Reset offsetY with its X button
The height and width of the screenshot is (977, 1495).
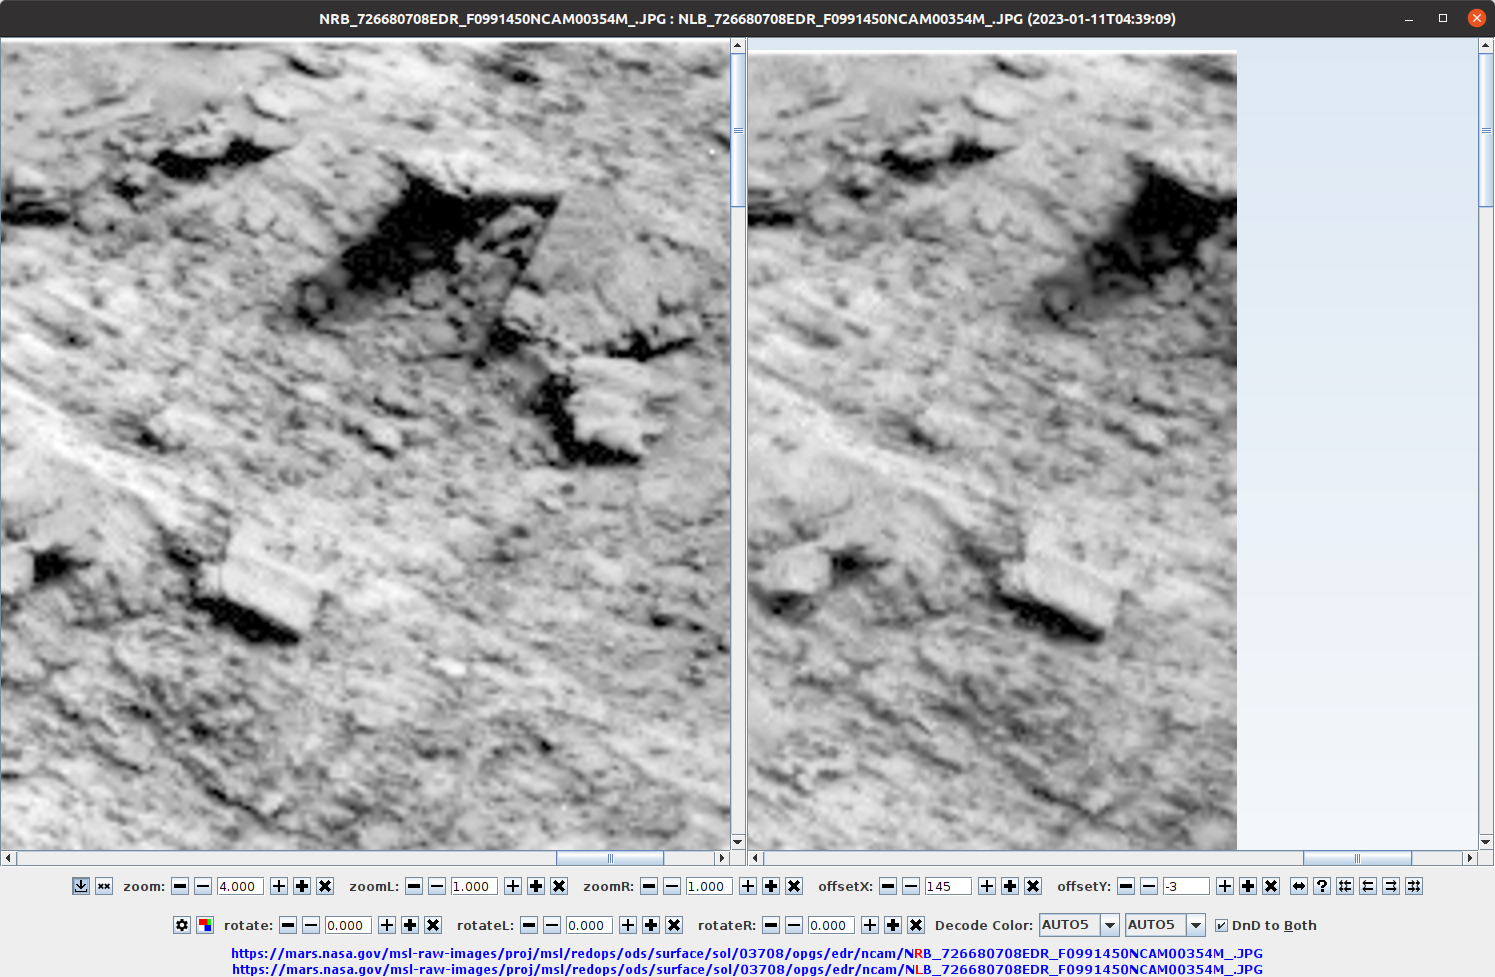point(1271,886)
